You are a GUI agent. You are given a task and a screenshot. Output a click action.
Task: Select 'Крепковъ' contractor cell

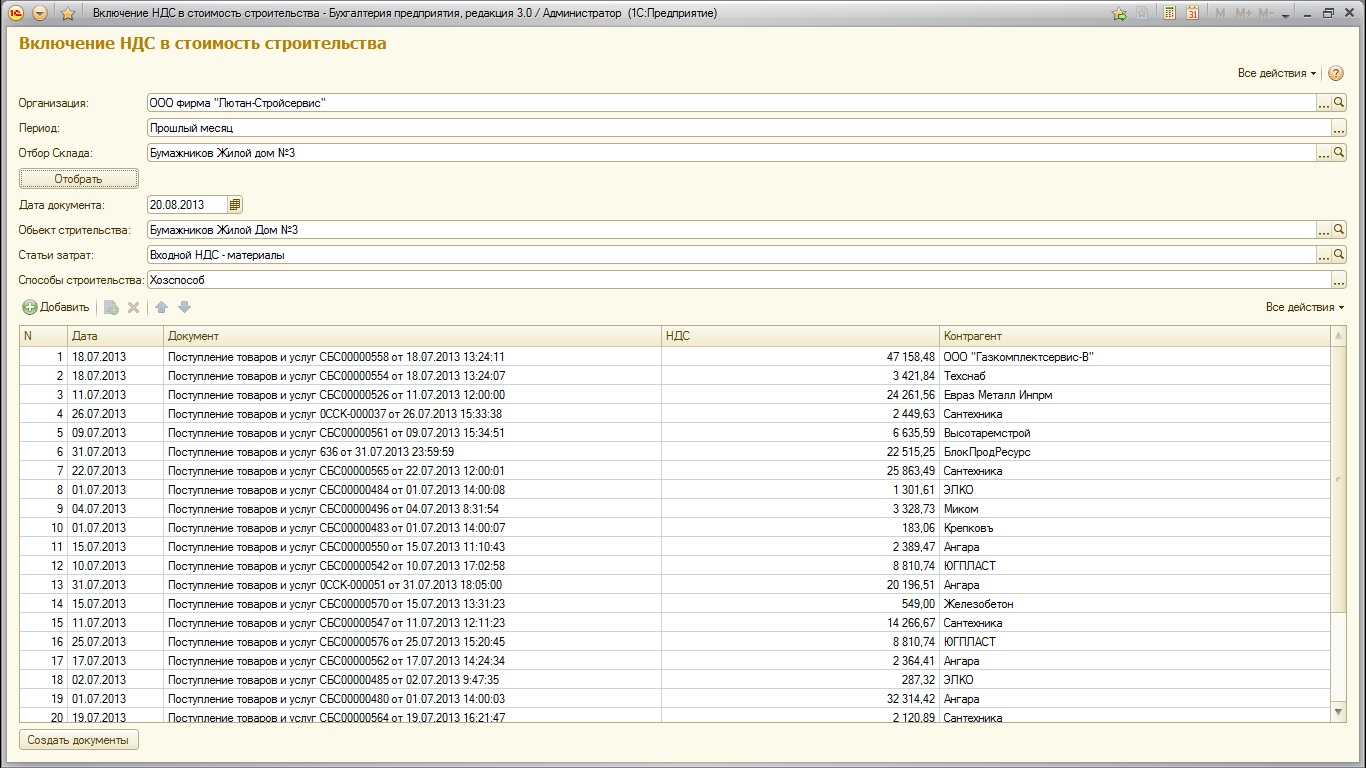[x=1135, y=528]
